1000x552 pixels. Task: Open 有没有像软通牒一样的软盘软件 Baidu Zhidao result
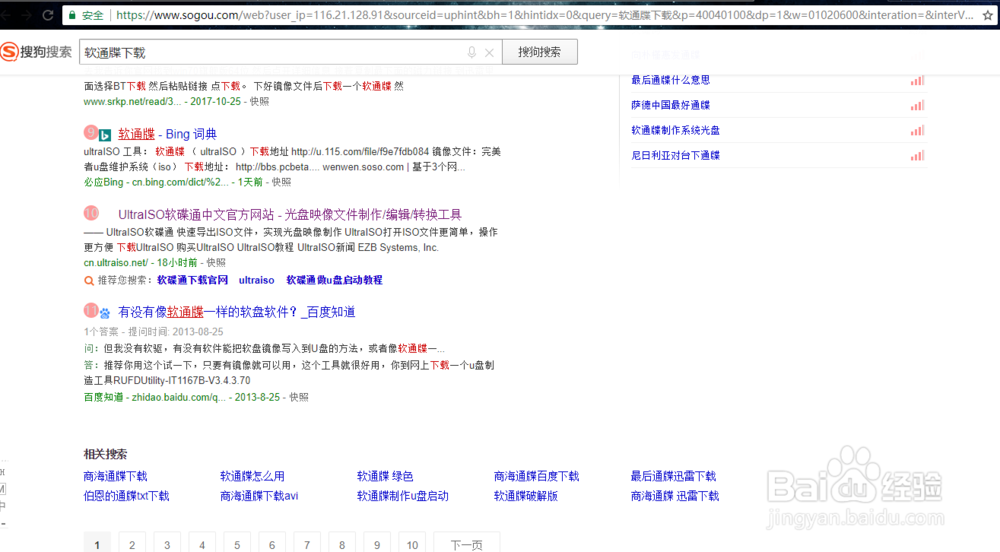coord(237,312)
